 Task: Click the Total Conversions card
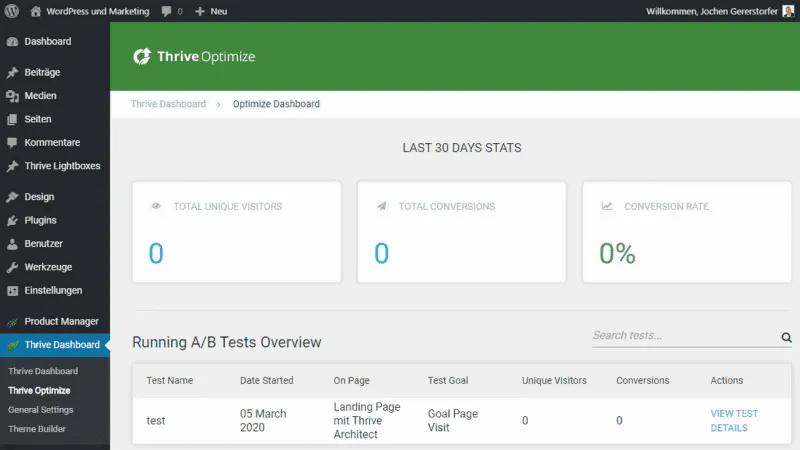(x=462, y=232)
